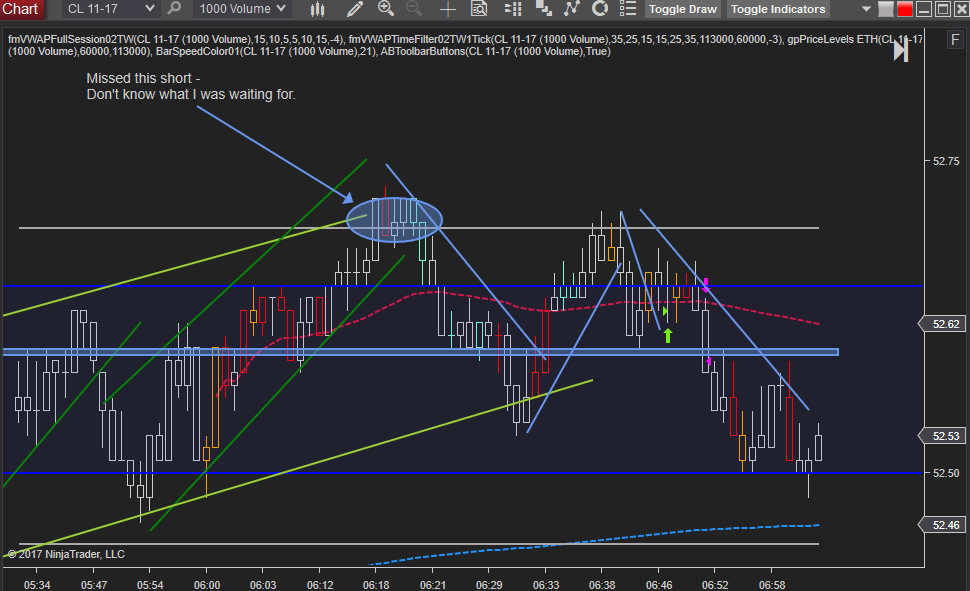The width and height of the screenshot is (970, 591).
Task: Click the 52.75 price axis label
Action: coord(946,162)
